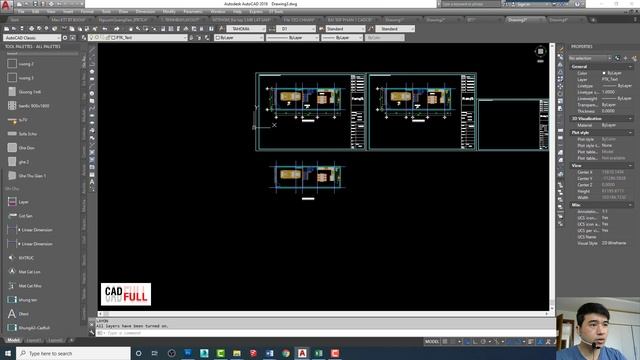Open the D1 dimension style dropdown

pyautogui.click(x=296, y=29)
